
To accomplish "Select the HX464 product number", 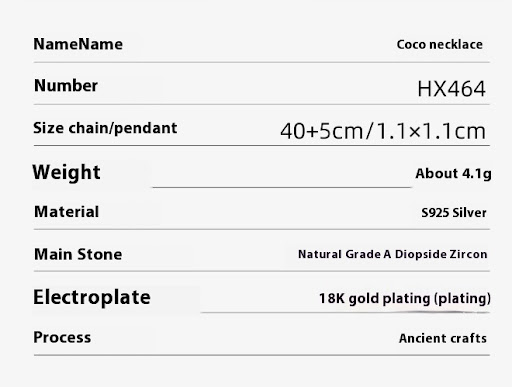I will (x=451, y=89).
